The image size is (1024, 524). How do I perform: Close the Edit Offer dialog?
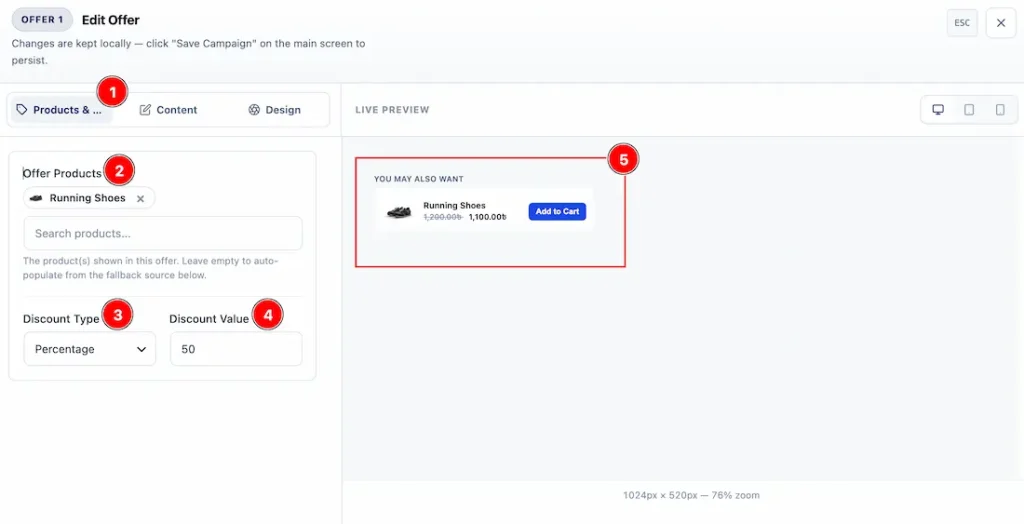pos(1000,23)
